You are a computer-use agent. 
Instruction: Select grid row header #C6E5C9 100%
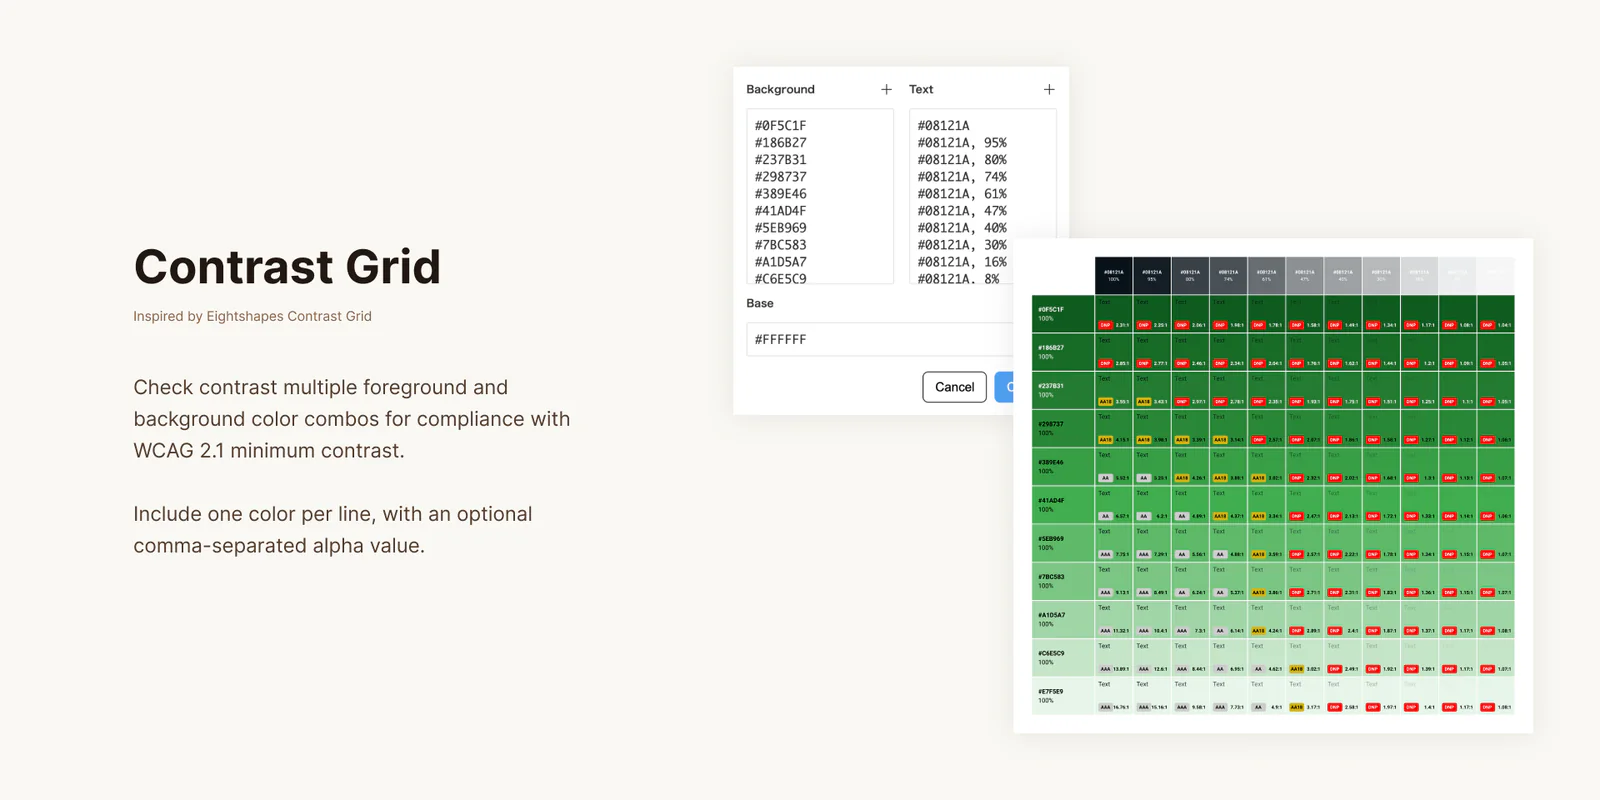1063,658
